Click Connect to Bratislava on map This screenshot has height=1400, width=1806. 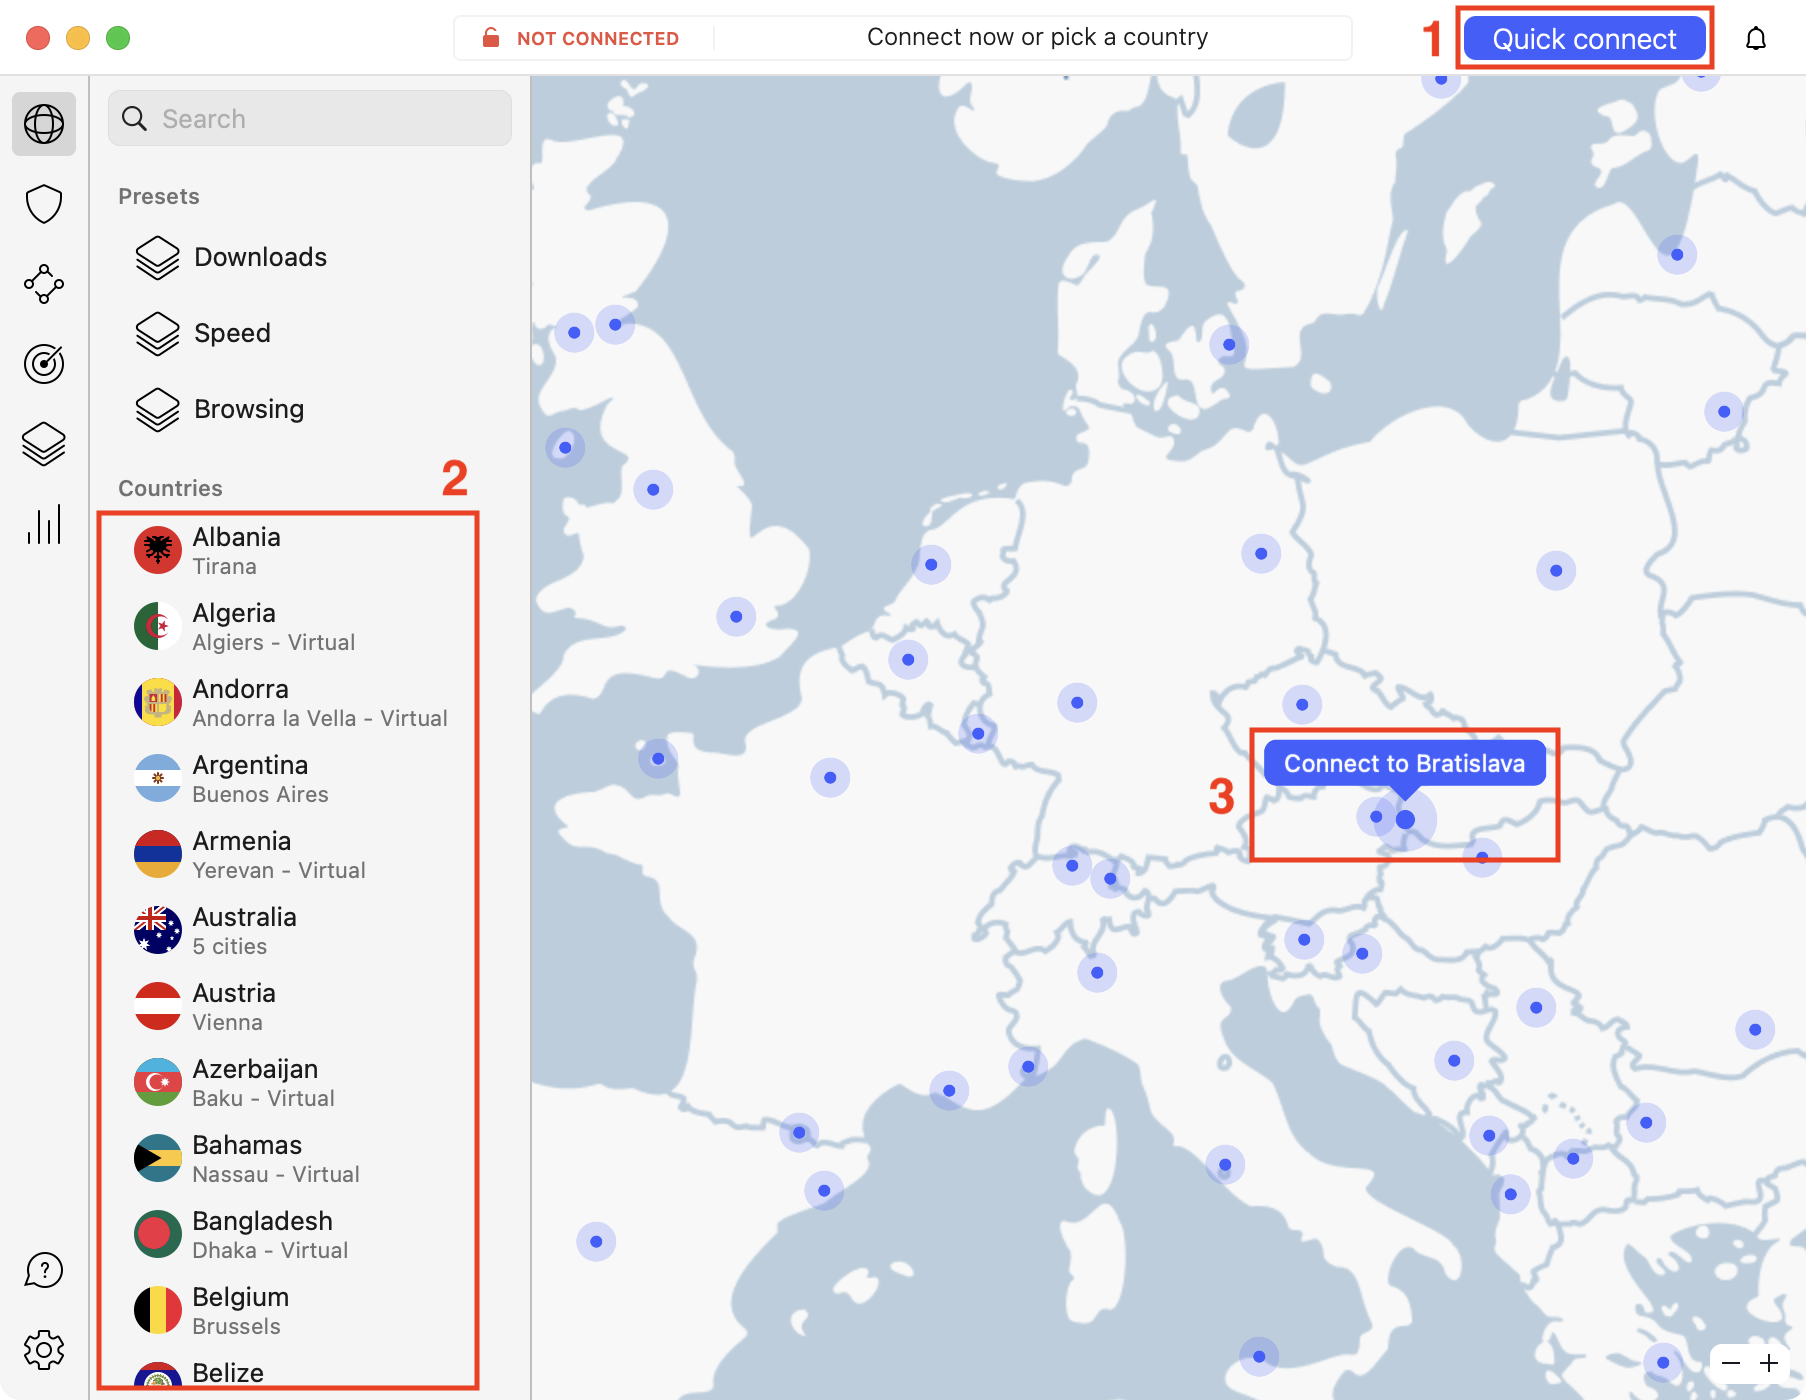(x=1404, y=764)
